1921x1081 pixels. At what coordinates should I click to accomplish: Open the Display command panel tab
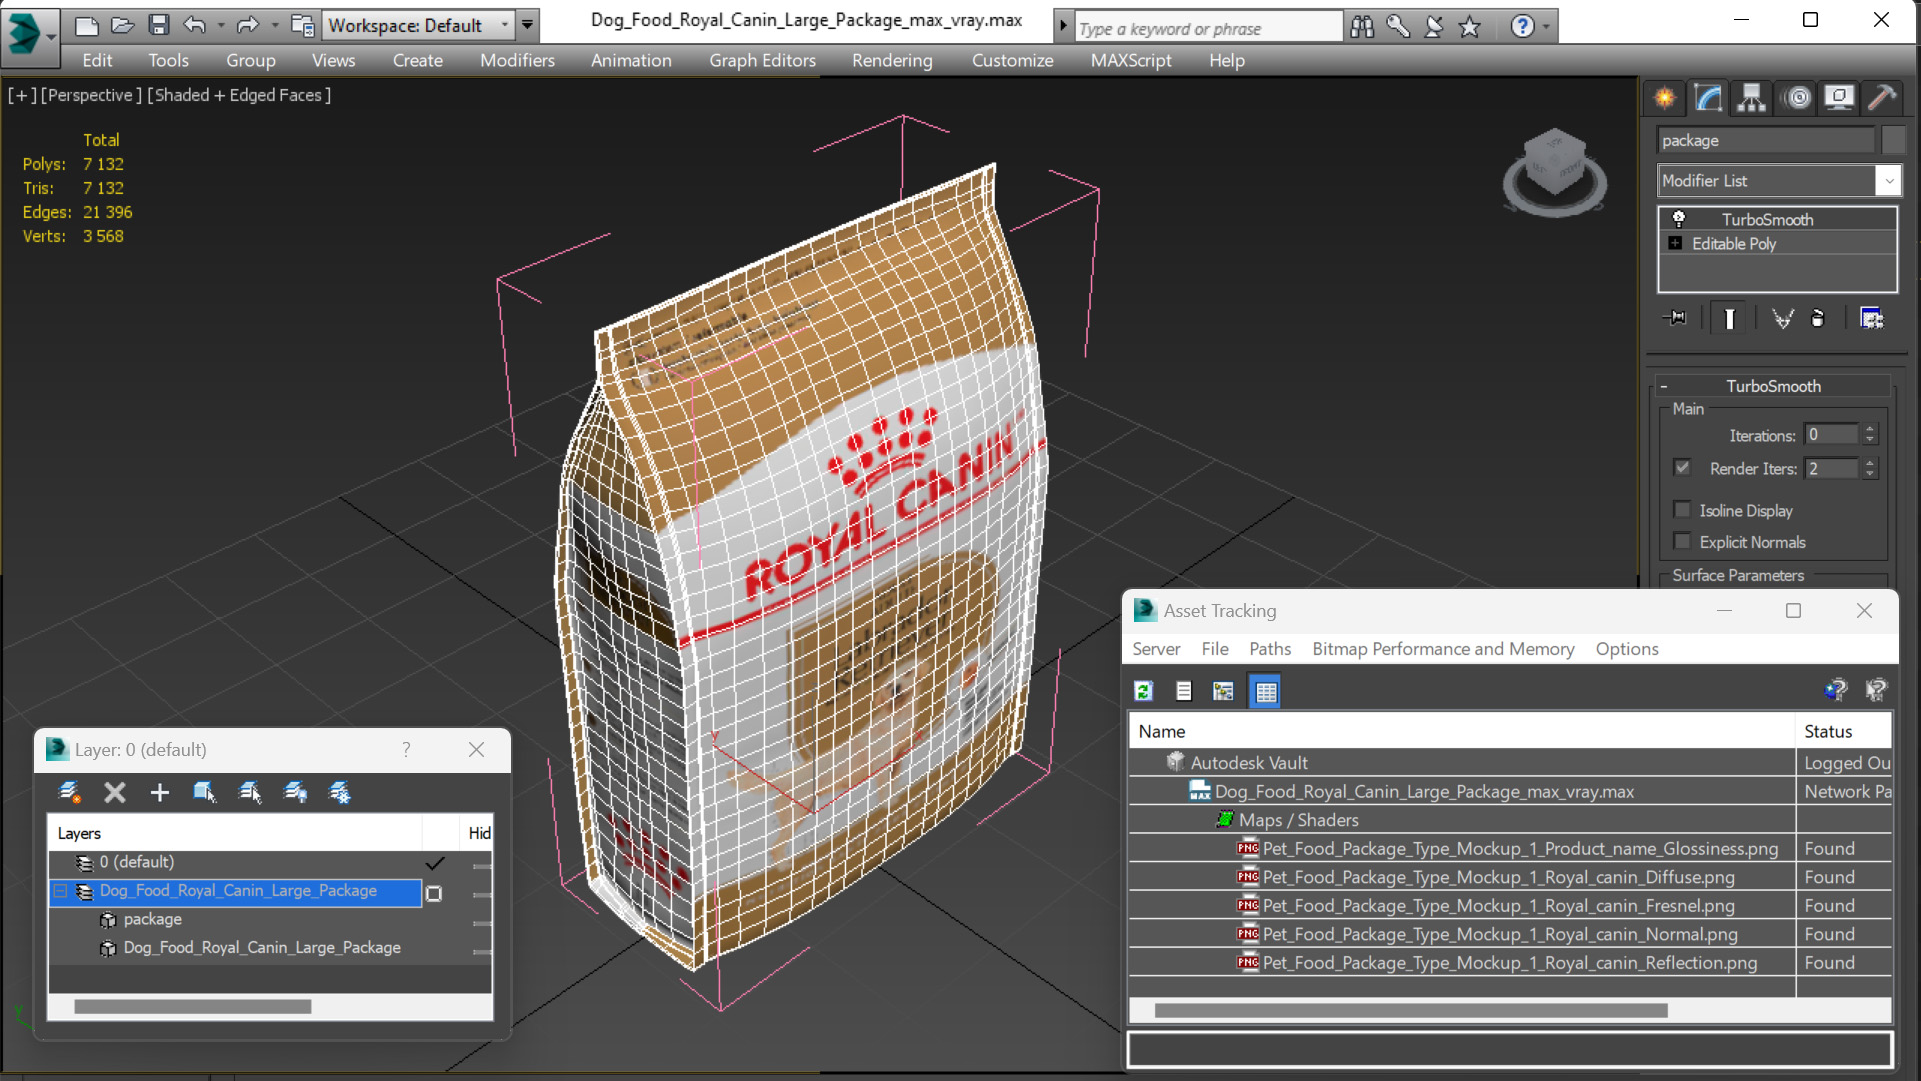1839,97
